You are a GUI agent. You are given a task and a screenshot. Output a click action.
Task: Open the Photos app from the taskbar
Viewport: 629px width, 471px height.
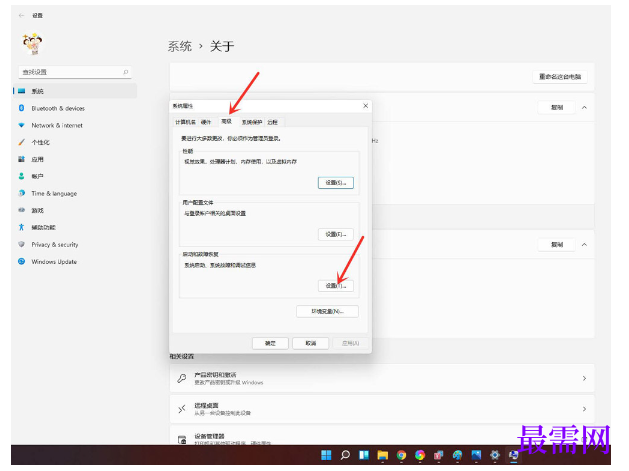476,455
